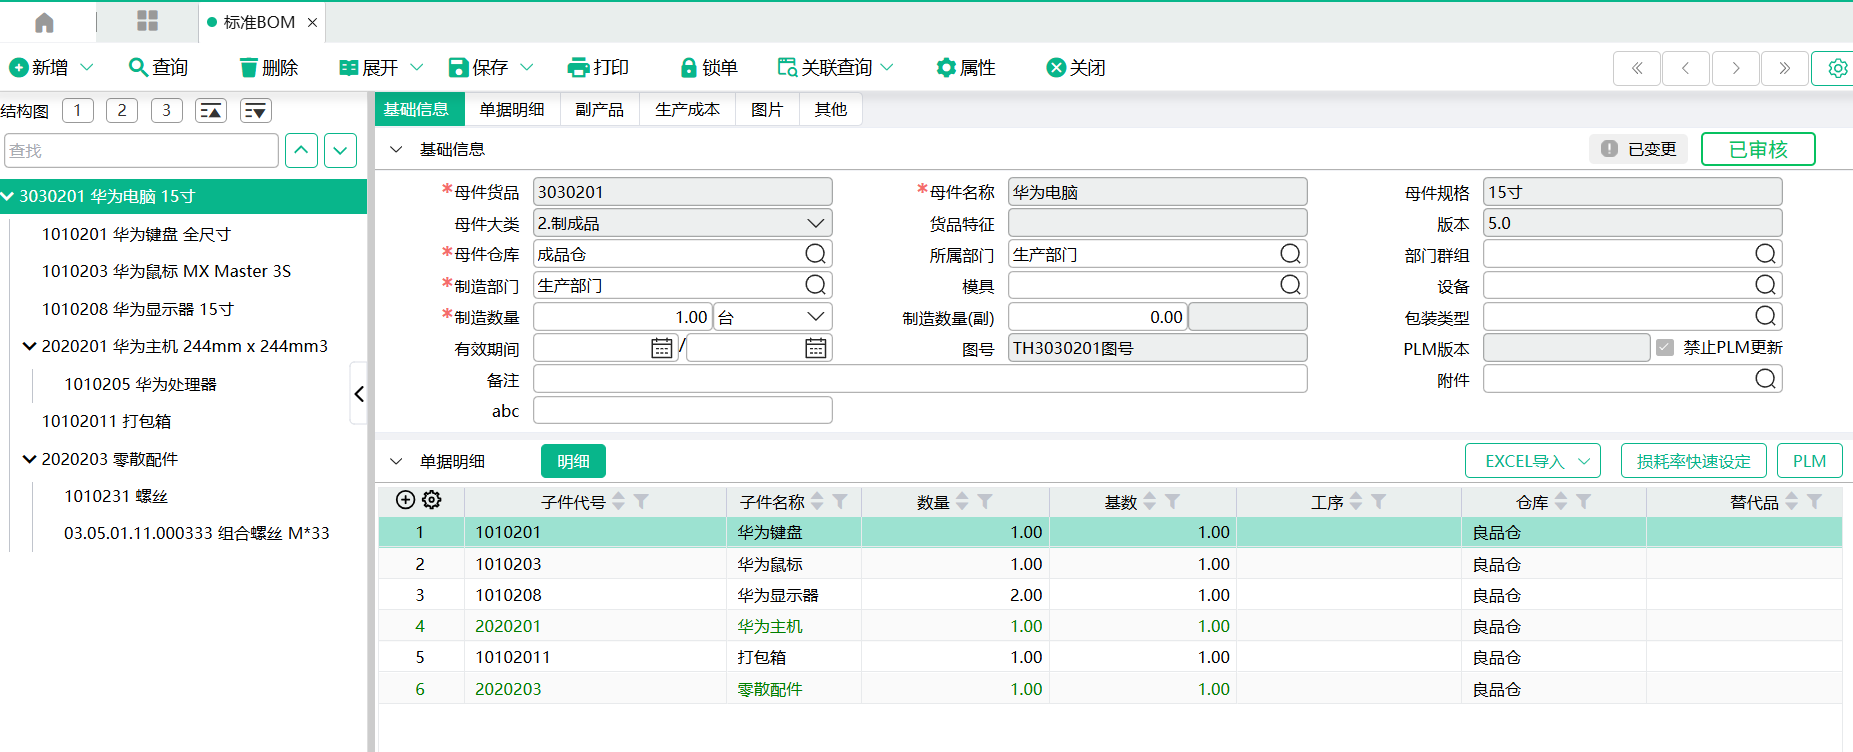This screenshot has width=1853, height=752.
Task: Click the 已审核 status button
Action: pyautogui.click(x=1757, y=149)
